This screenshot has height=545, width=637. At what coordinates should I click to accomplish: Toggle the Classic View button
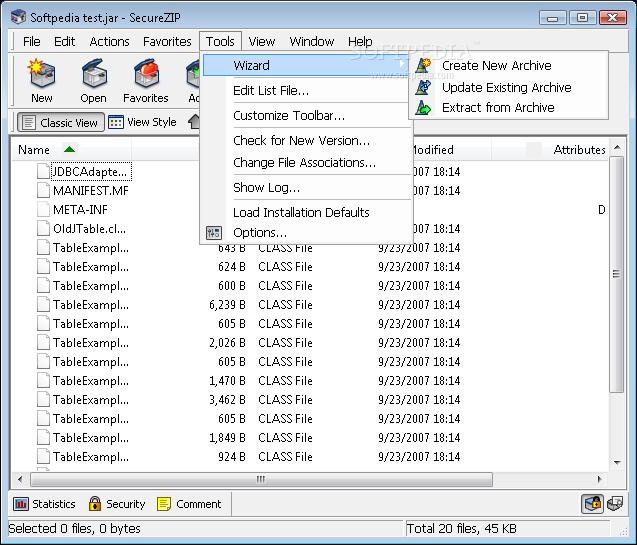[61, 122]
